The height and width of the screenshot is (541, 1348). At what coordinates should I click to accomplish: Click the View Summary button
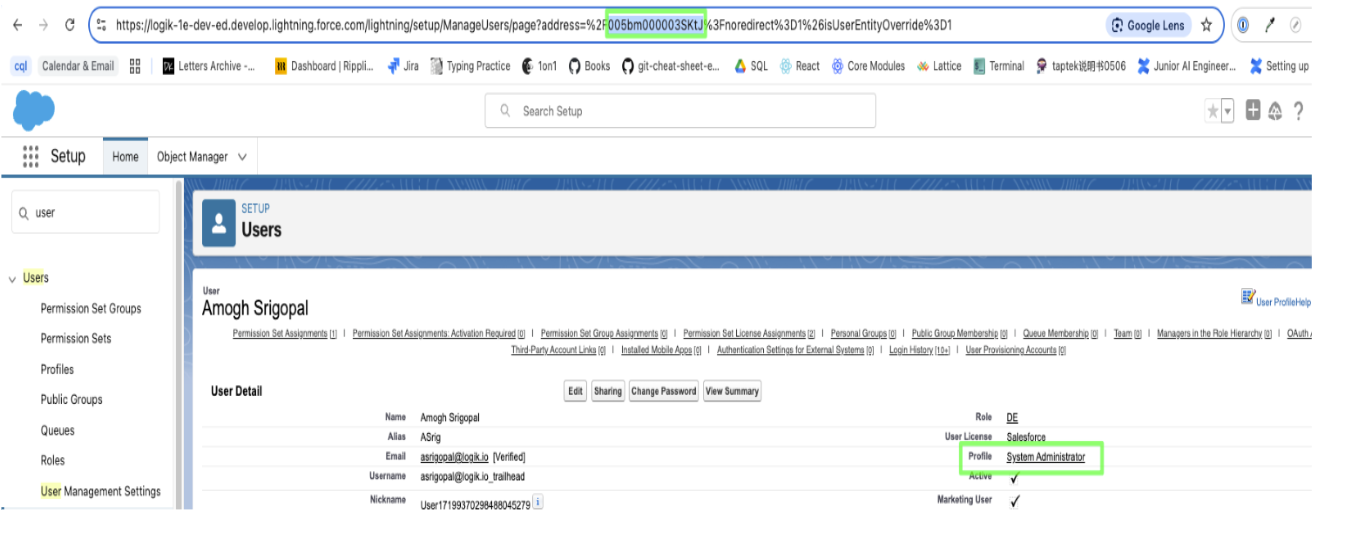(732, 391)
